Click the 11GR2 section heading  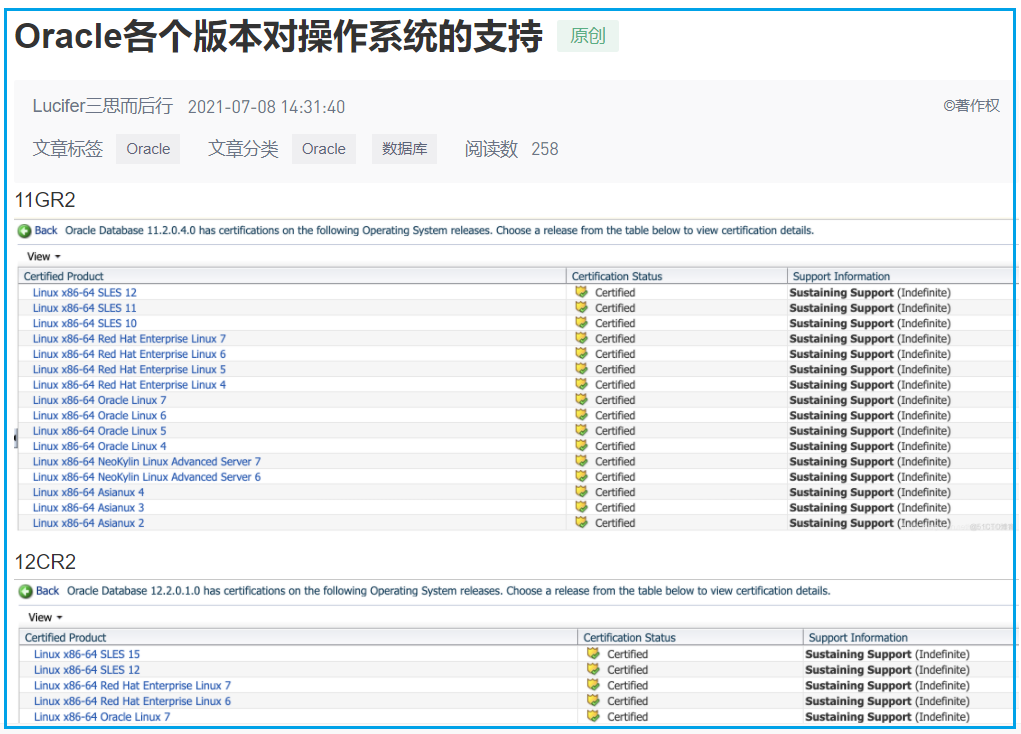click(45, 199)
